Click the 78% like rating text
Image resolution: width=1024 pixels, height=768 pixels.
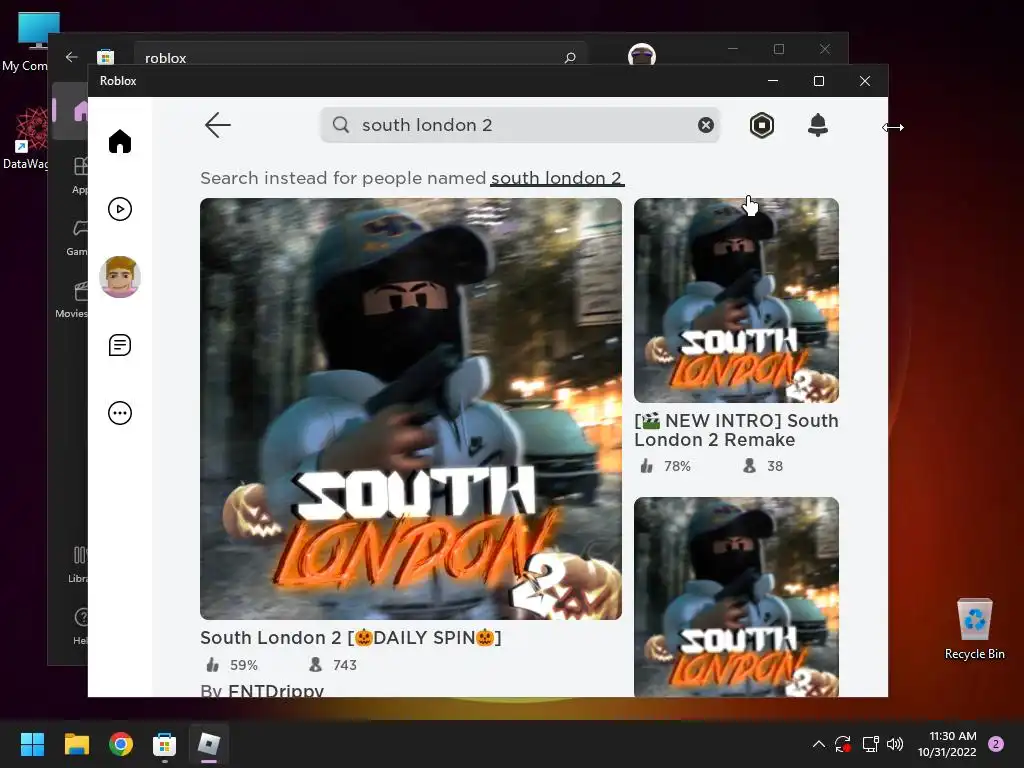point(677,466)
